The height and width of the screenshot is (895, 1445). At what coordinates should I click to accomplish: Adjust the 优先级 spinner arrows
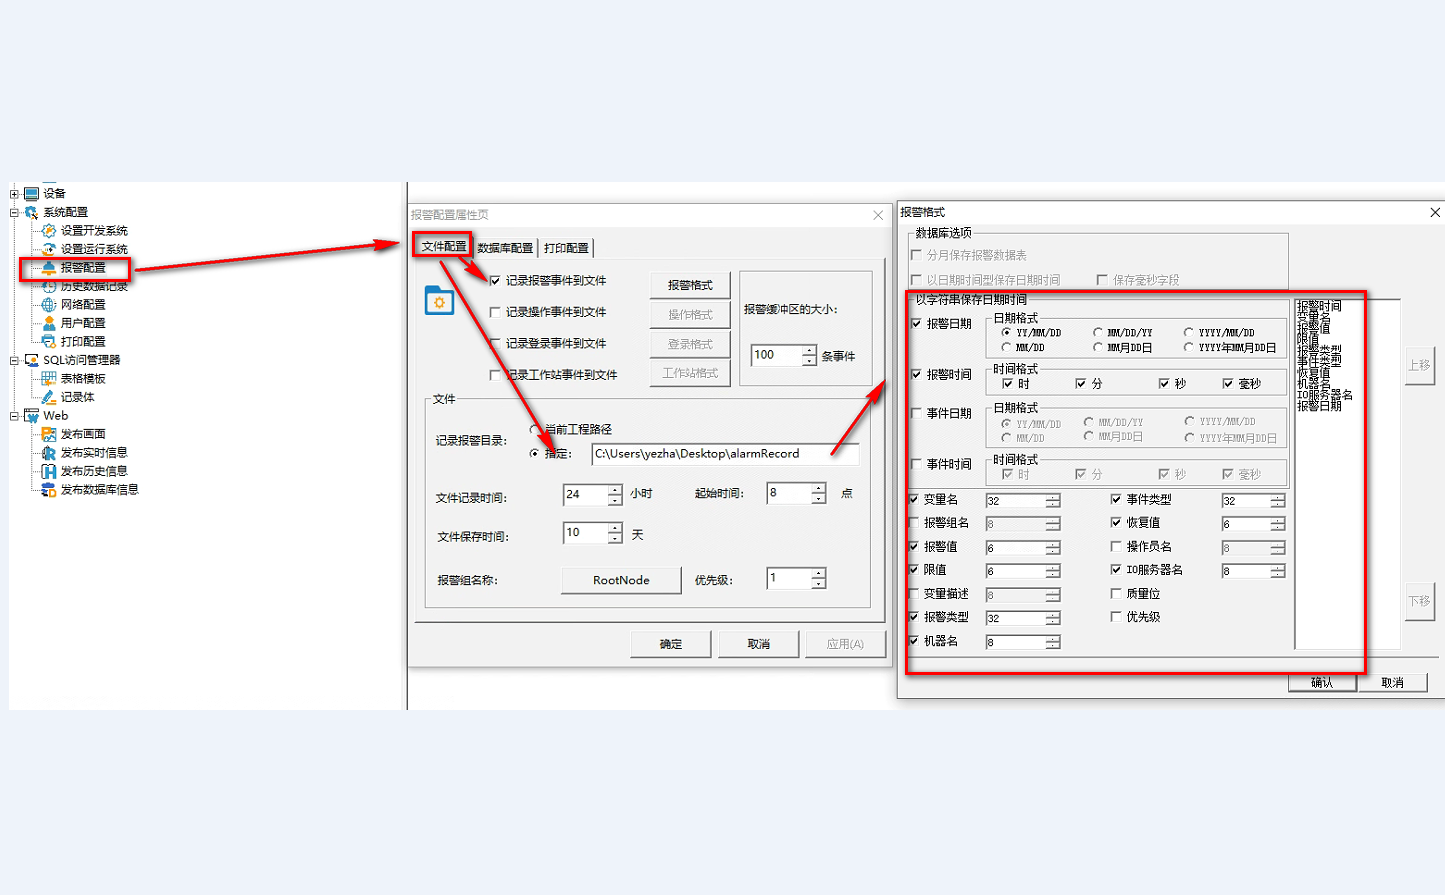819,579
